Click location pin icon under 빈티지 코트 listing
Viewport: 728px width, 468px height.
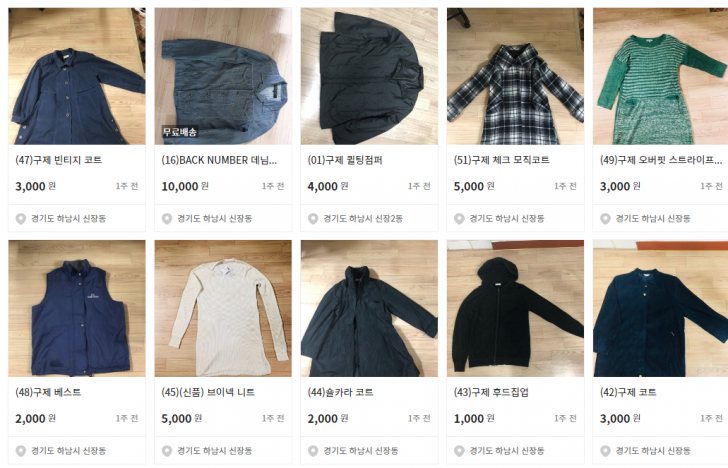click(x=21, y=219)
